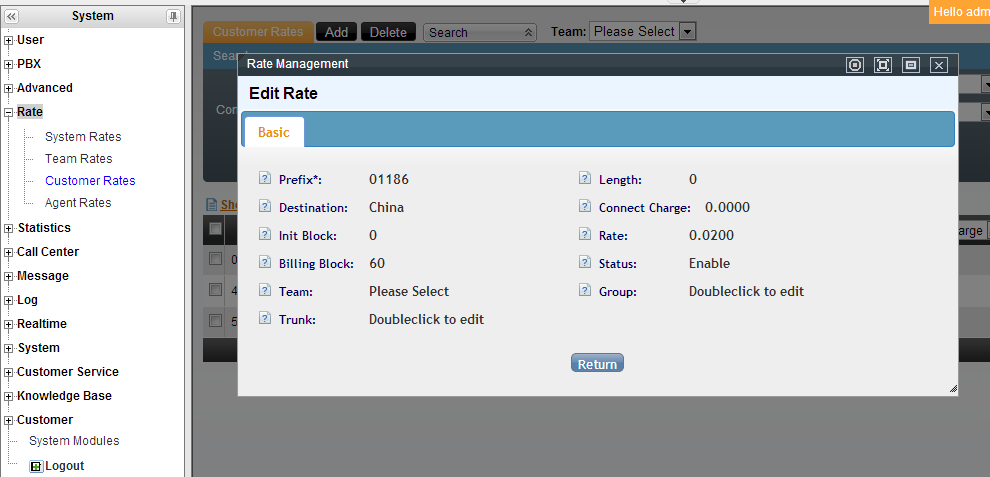Click the Search field in toolbar
This screenshot has width=990, height=477.
tap(472, 32)
